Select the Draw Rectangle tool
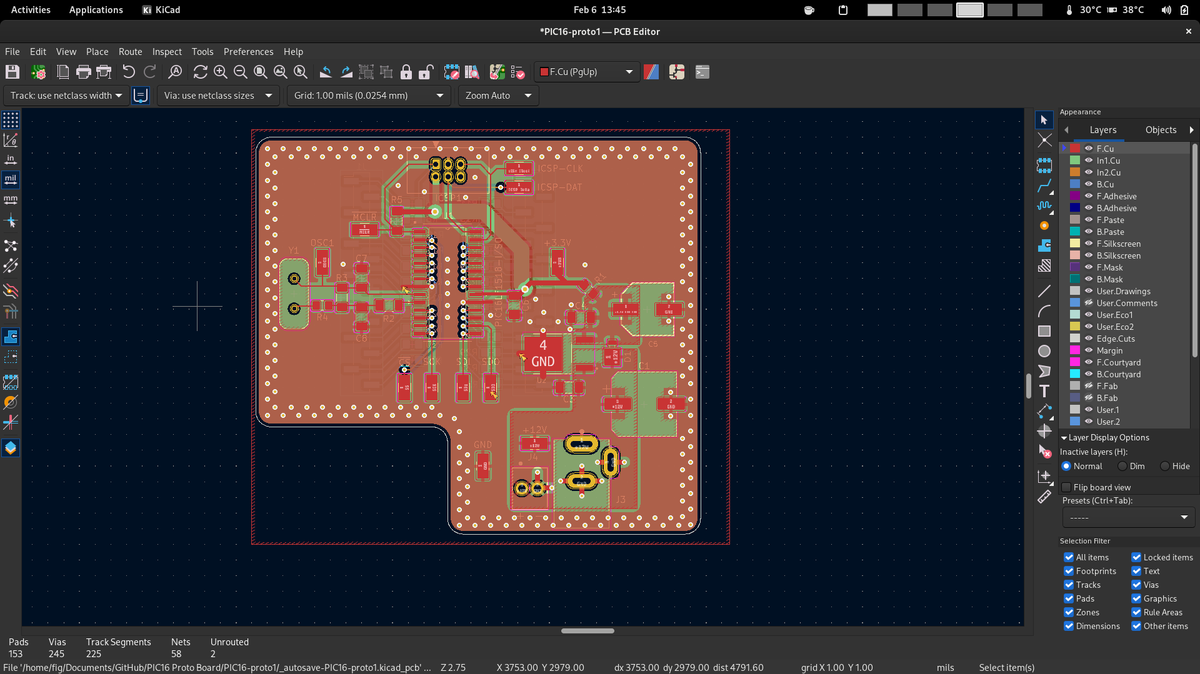The width and height of the screenshot is (1200, 674). click(1044, 331)
